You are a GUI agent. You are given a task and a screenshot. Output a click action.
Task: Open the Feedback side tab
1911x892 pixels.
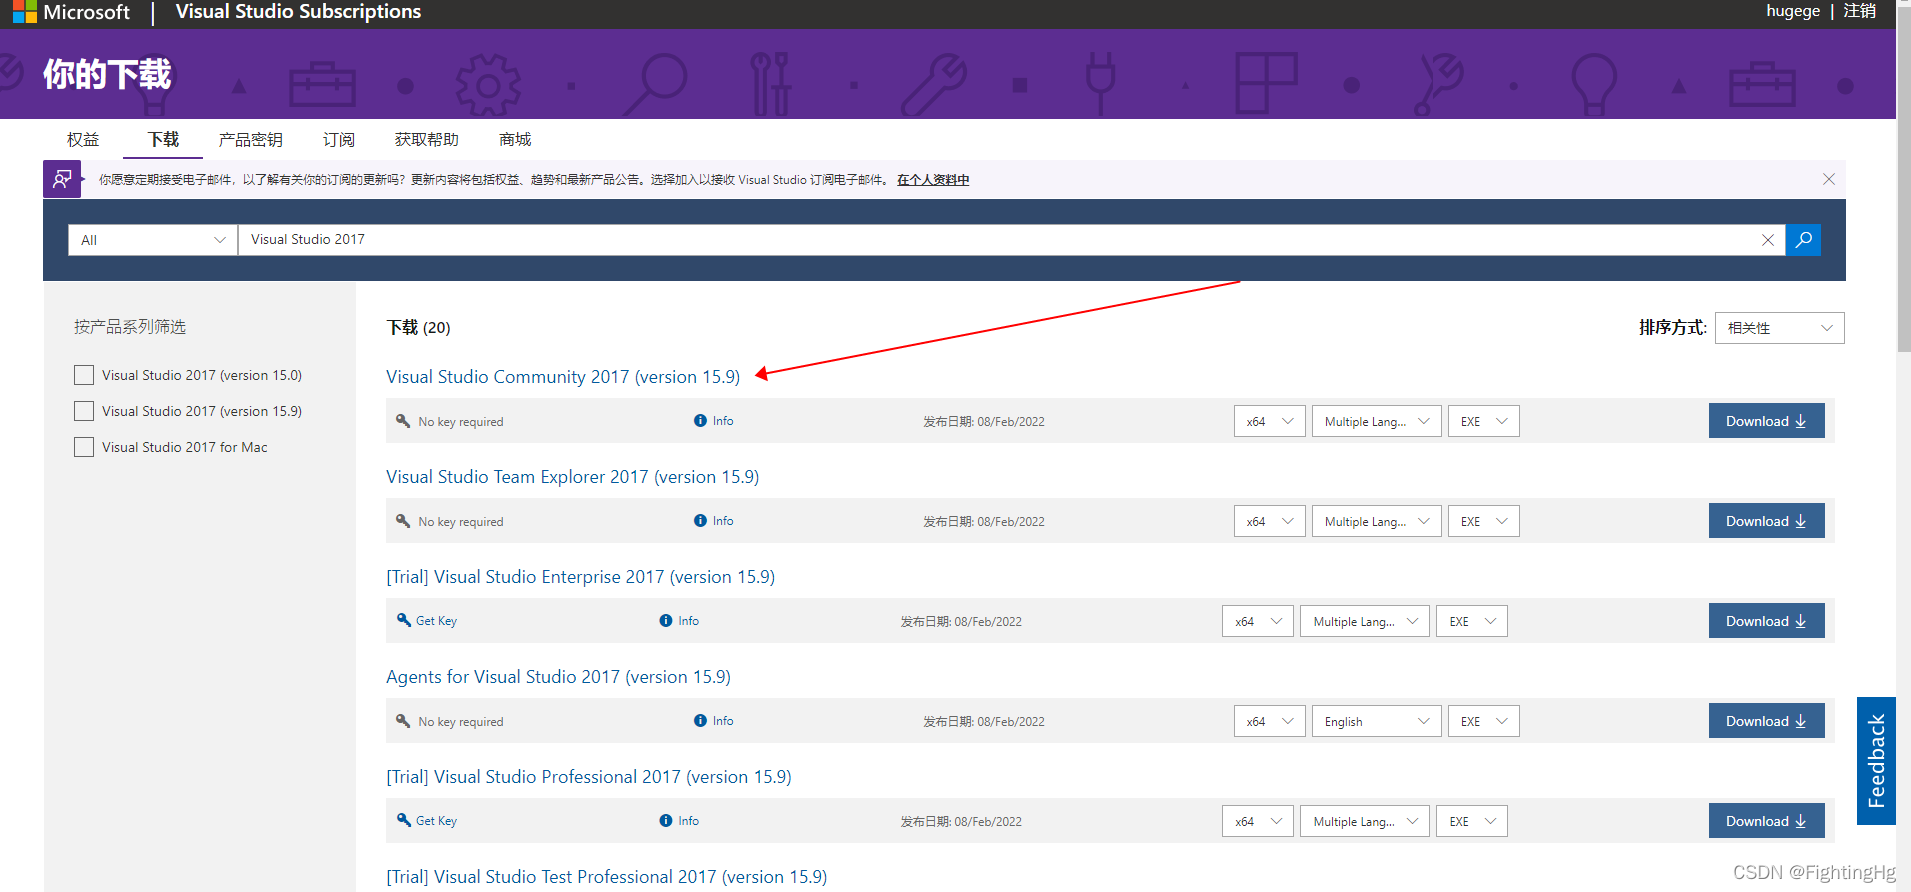1876,761
